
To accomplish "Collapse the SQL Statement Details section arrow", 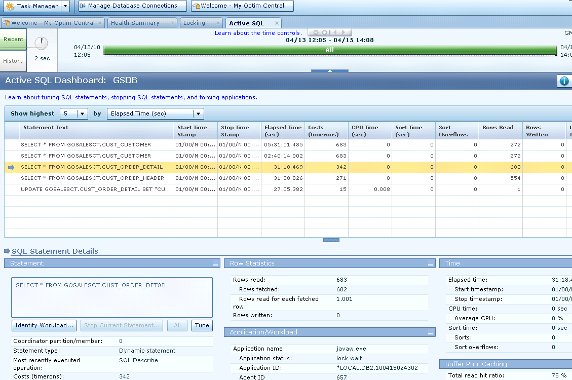I will [7, 251].
